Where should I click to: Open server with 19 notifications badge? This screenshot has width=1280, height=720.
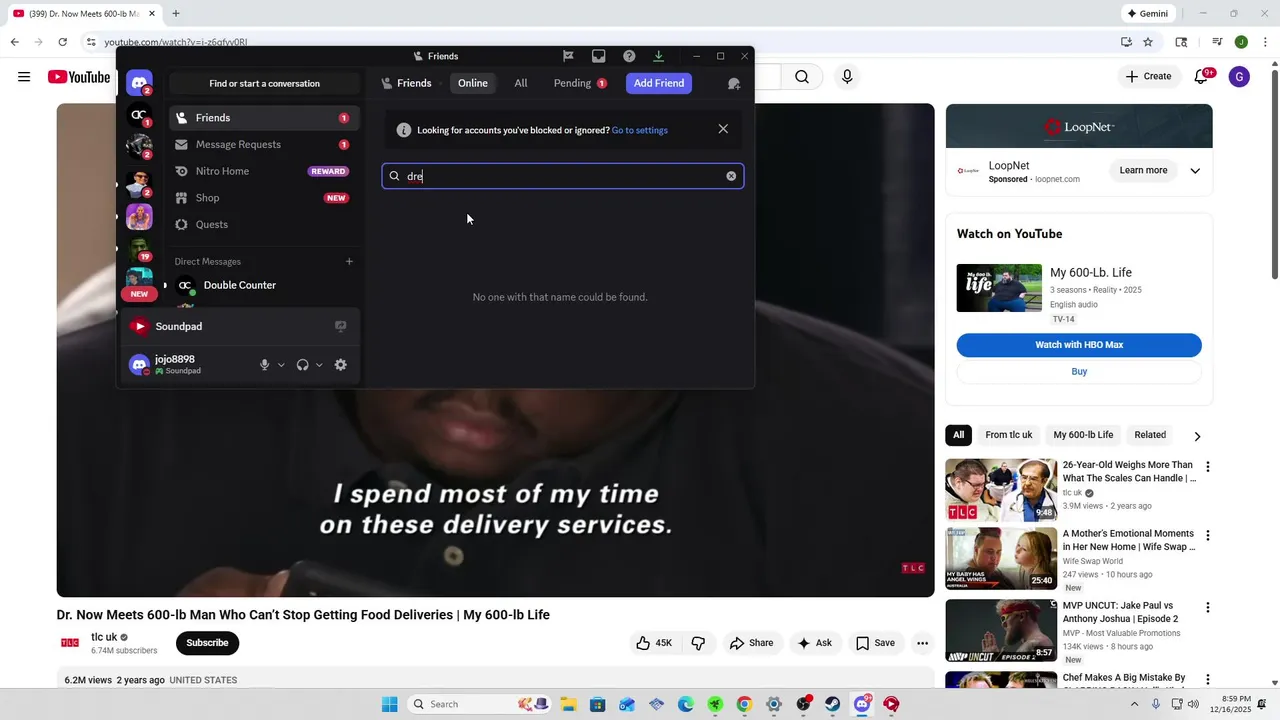coord(140,248)
